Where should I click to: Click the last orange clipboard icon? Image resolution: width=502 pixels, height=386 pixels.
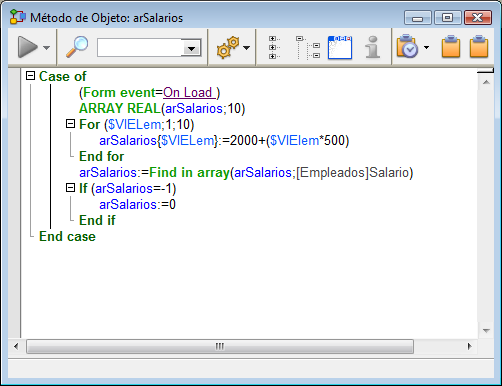click(x=479, y=46)
